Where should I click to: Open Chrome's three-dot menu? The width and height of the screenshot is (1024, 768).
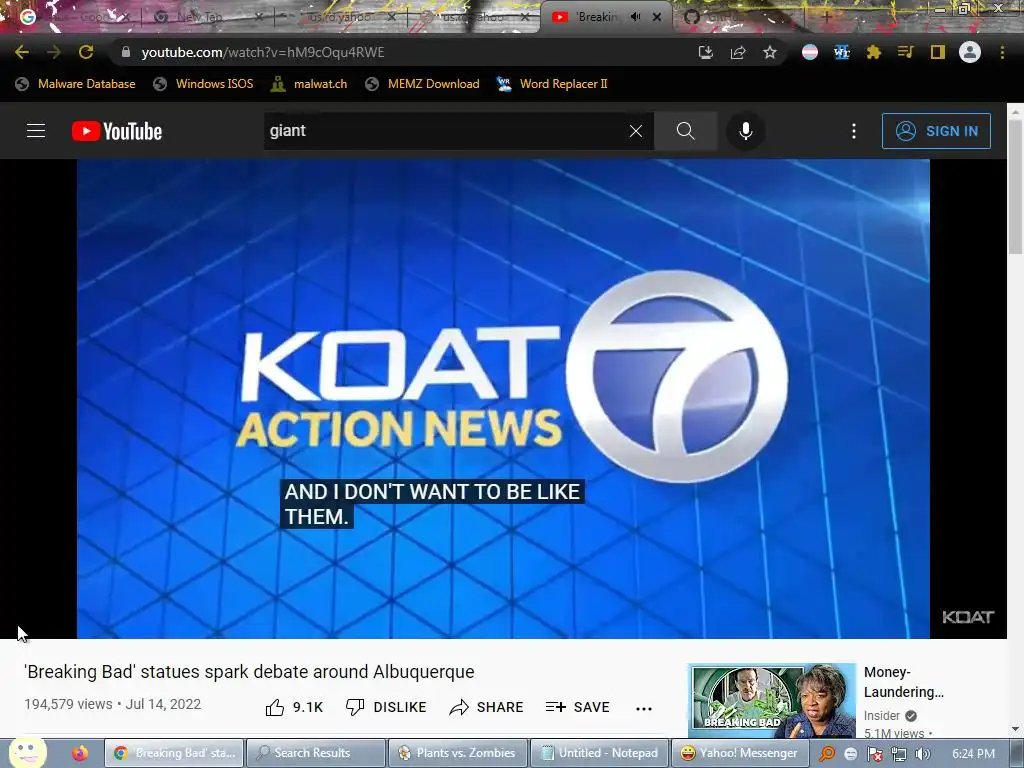(x=1002, y=52)
